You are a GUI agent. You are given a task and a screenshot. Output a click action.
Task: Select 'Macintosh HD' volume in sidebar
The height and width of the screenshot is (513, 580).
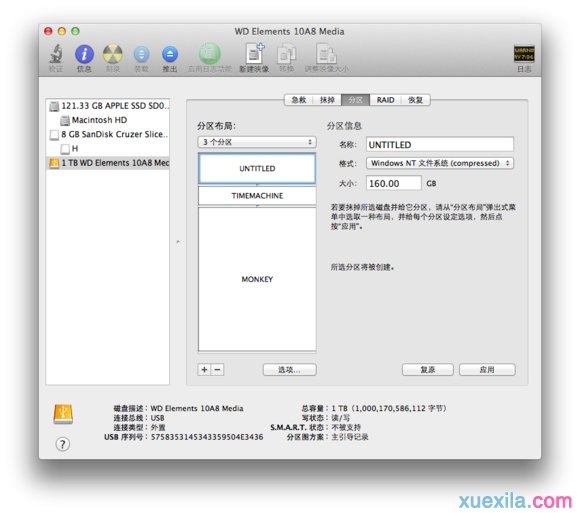pyautogui.click(x=108, y=120)
